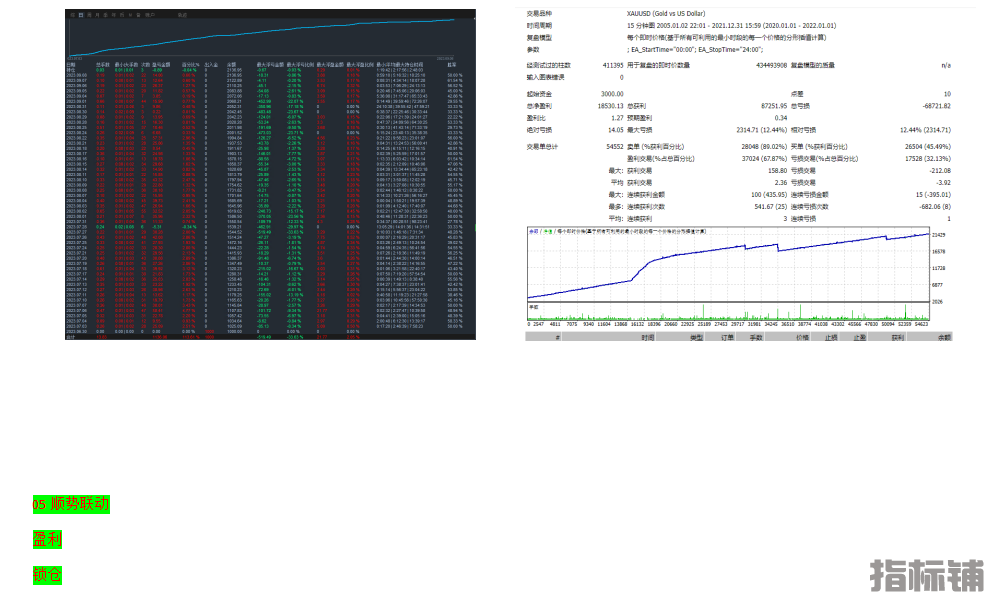Image resolution: width=998 pixels, height=600 pixels.
Task: Select the 月 period tab in the dark panel
Action: point(97,15)
